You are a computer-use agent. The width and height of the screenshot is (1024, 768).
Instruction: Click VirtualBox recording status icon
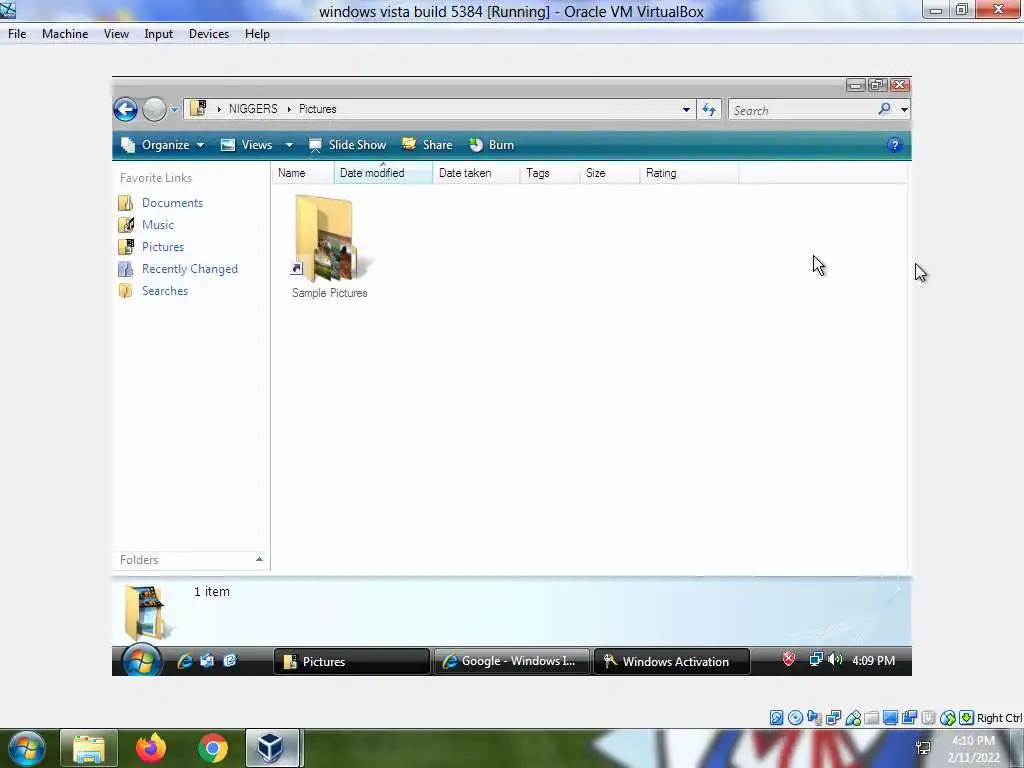909,718
